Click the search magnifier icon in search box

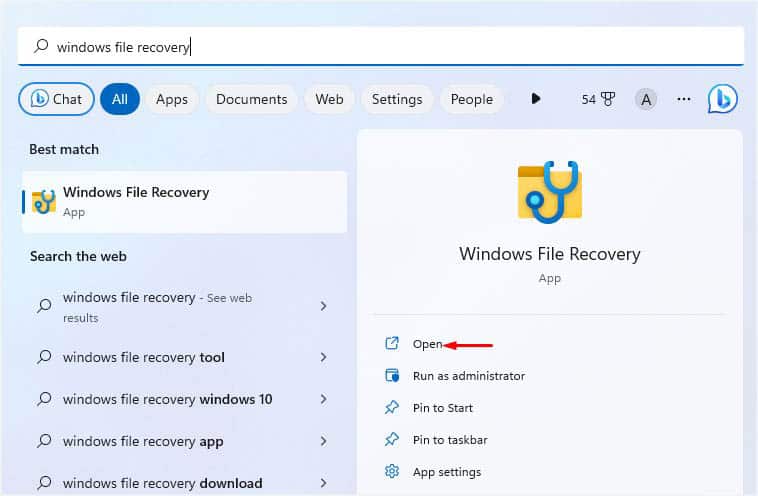point(41,46)
